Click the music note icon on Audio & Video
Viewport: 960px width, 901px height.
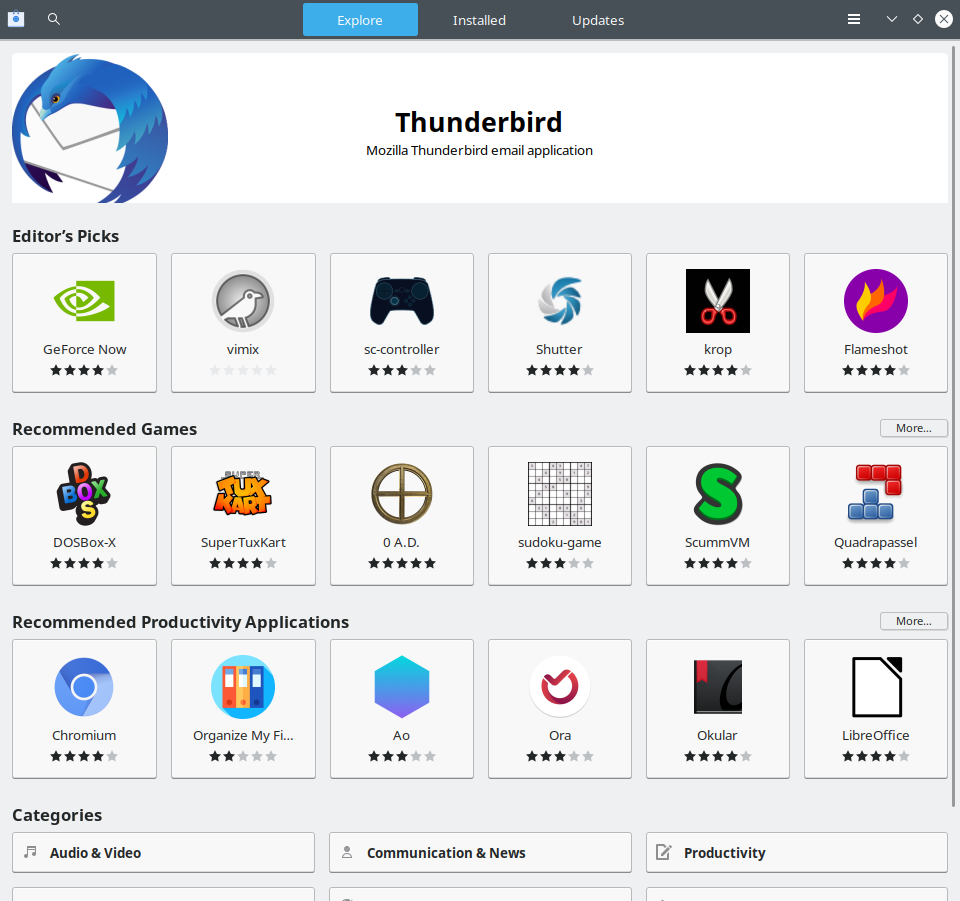(x=30, y=851)
